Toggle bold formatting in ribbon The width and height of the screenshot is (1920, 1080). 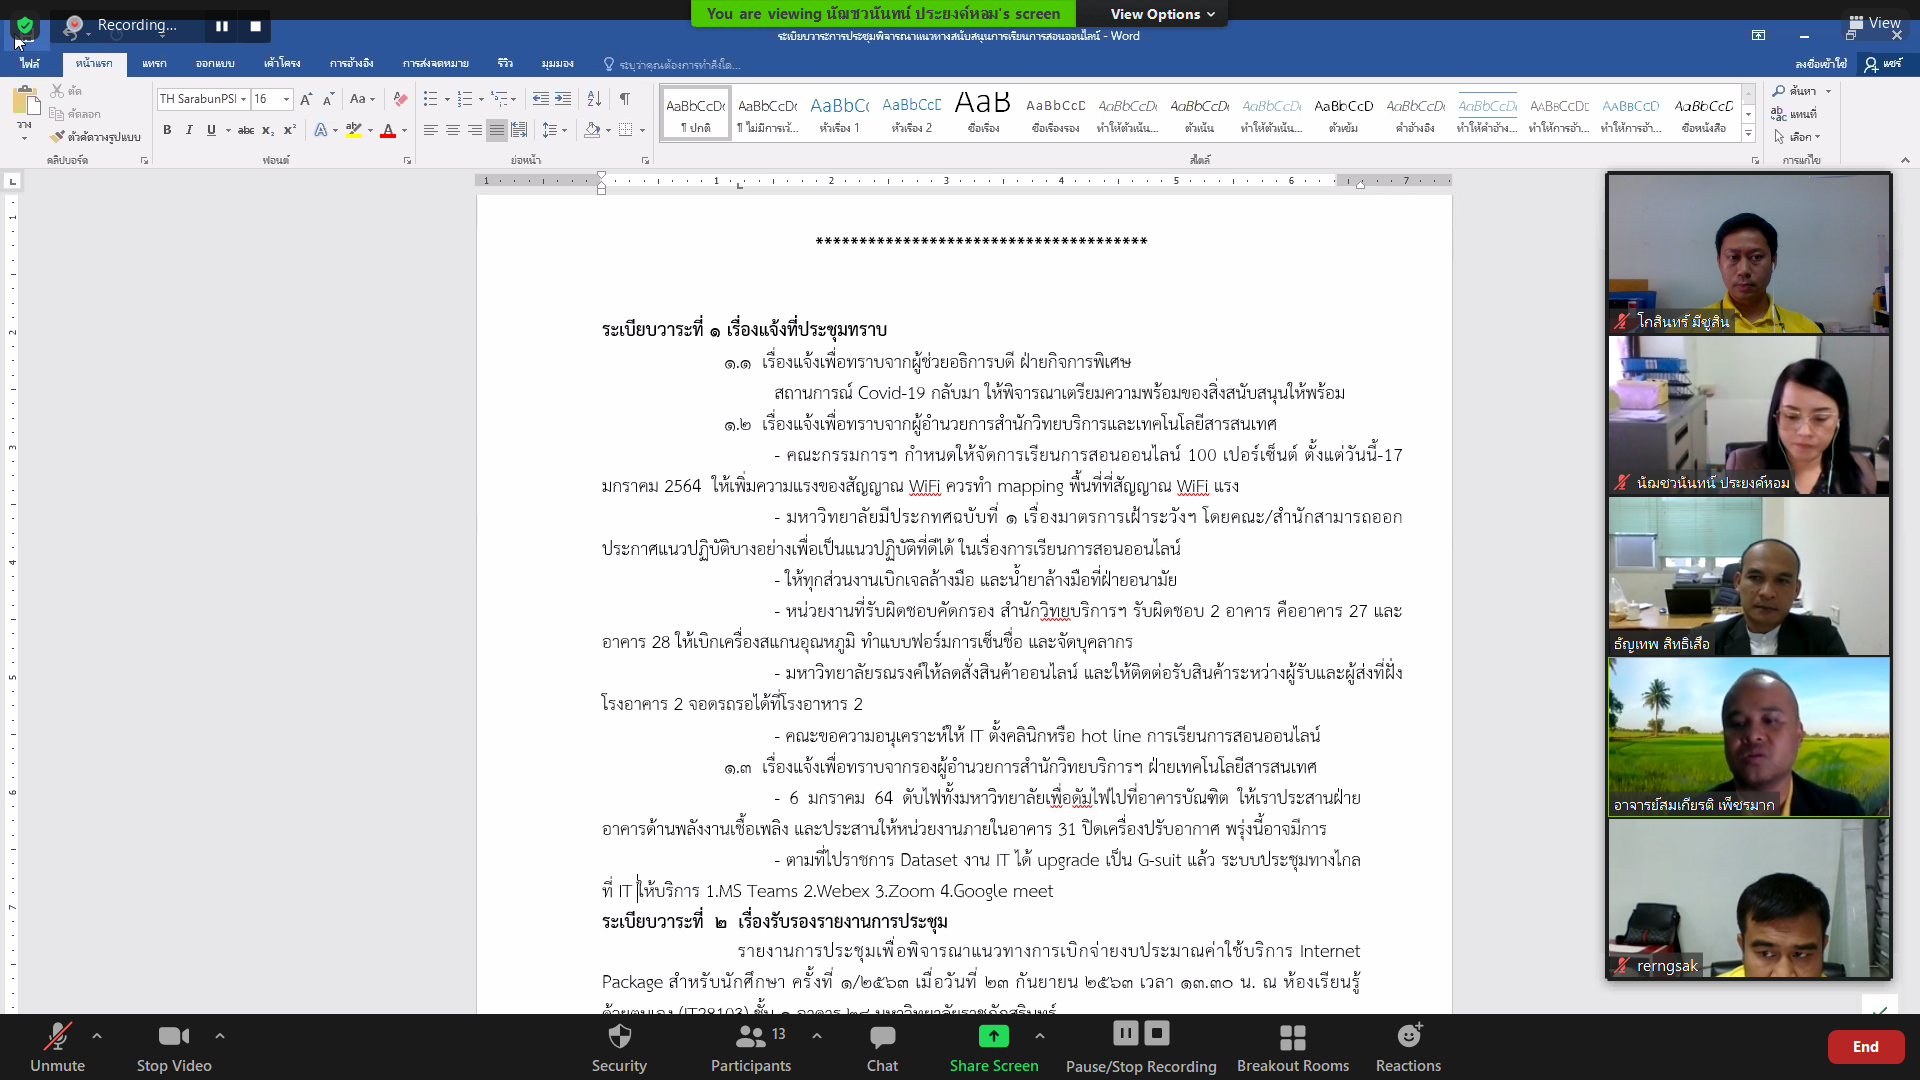(x=167, y=130)
